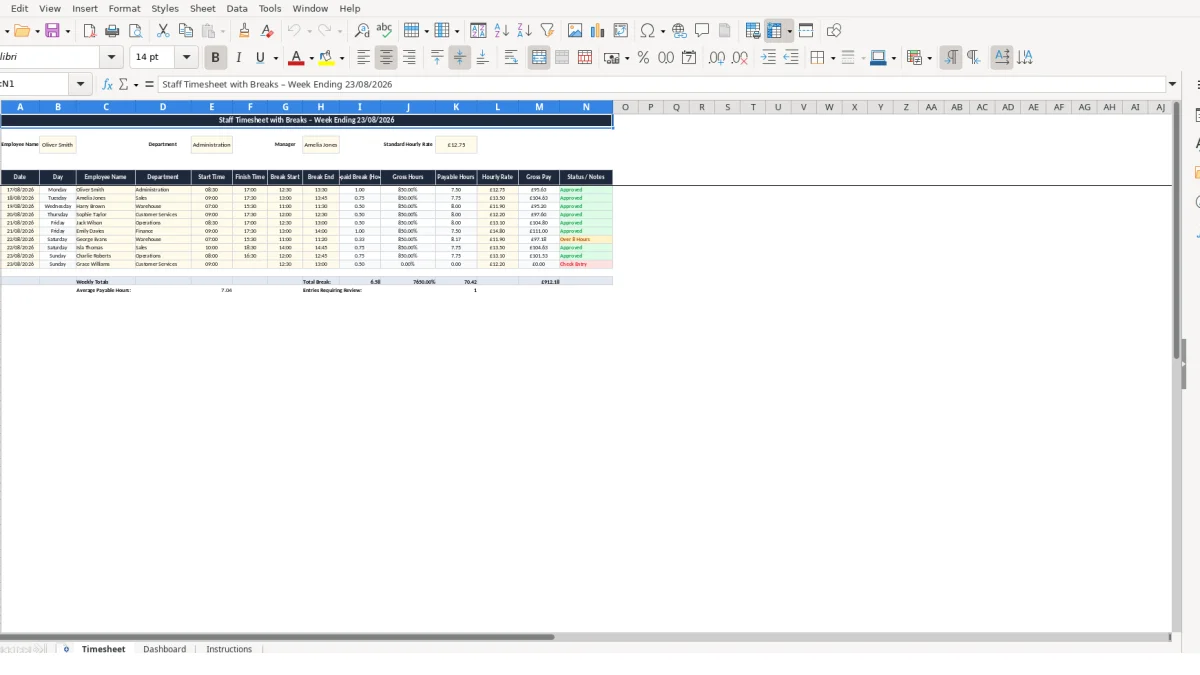Apply the yellow highlighting color
1200x675 pixels.
pyautogui.click(x=326, y=58)
